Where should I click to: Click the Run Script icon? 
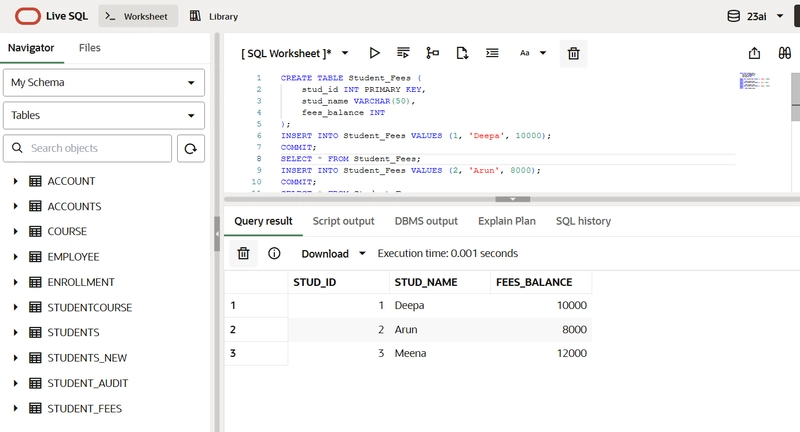tap(404, 53)
